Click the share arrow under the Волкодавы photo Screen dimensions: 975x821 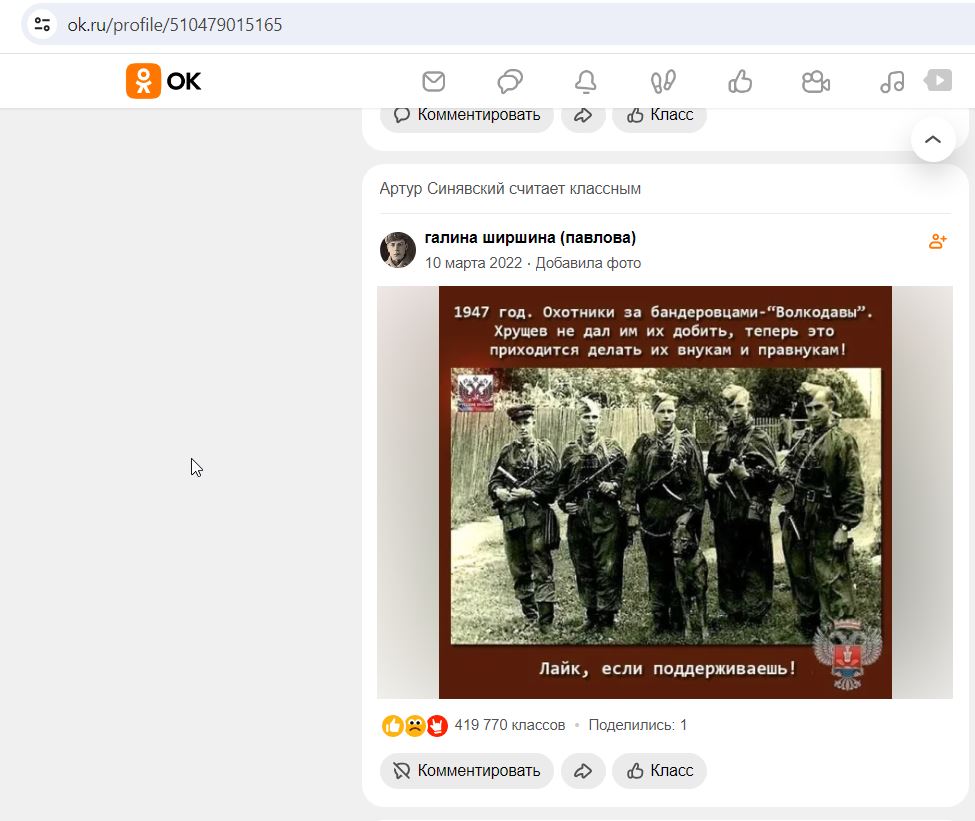(x=583, y=771)
